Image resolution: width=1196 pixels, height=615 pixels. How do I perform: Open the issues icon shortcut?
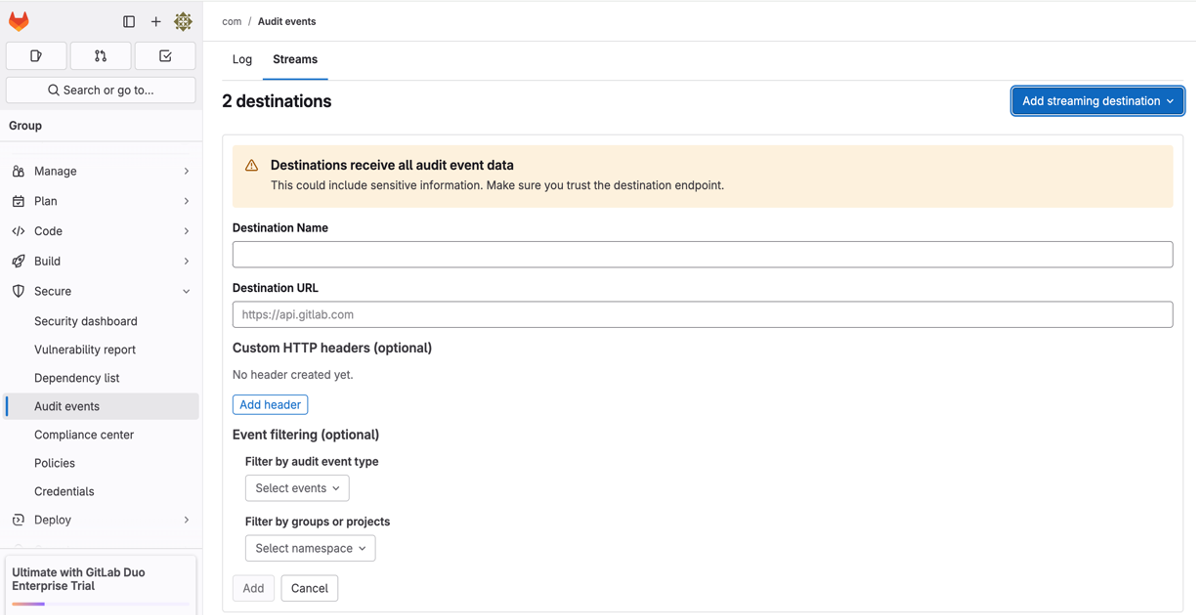click(x=36, y=56)
